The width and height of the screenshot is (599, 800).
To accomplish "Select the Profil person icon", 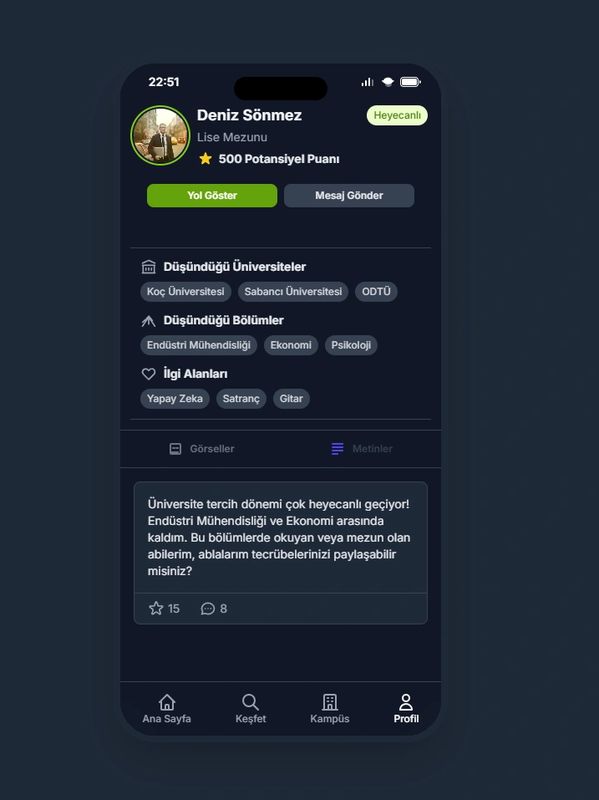I will pyautogui.click(x=406, y=702).
